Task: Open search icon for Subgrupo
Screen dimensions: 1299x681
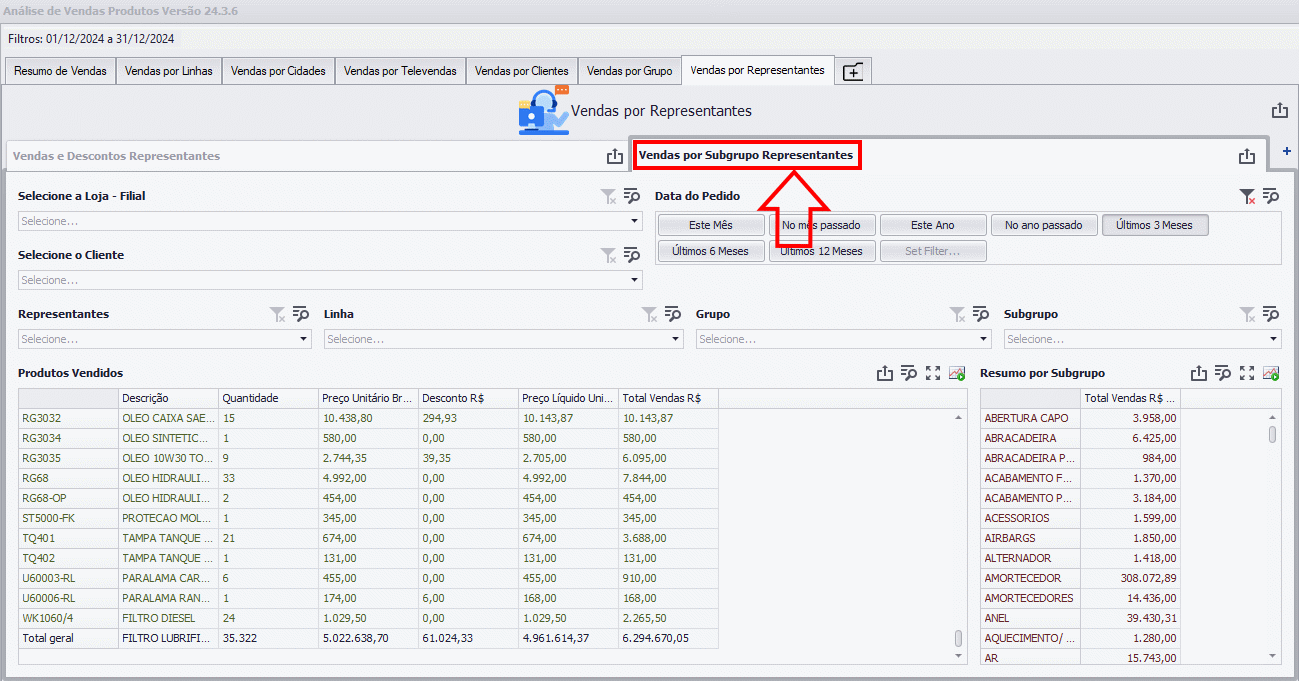Action: (1271, 314)
